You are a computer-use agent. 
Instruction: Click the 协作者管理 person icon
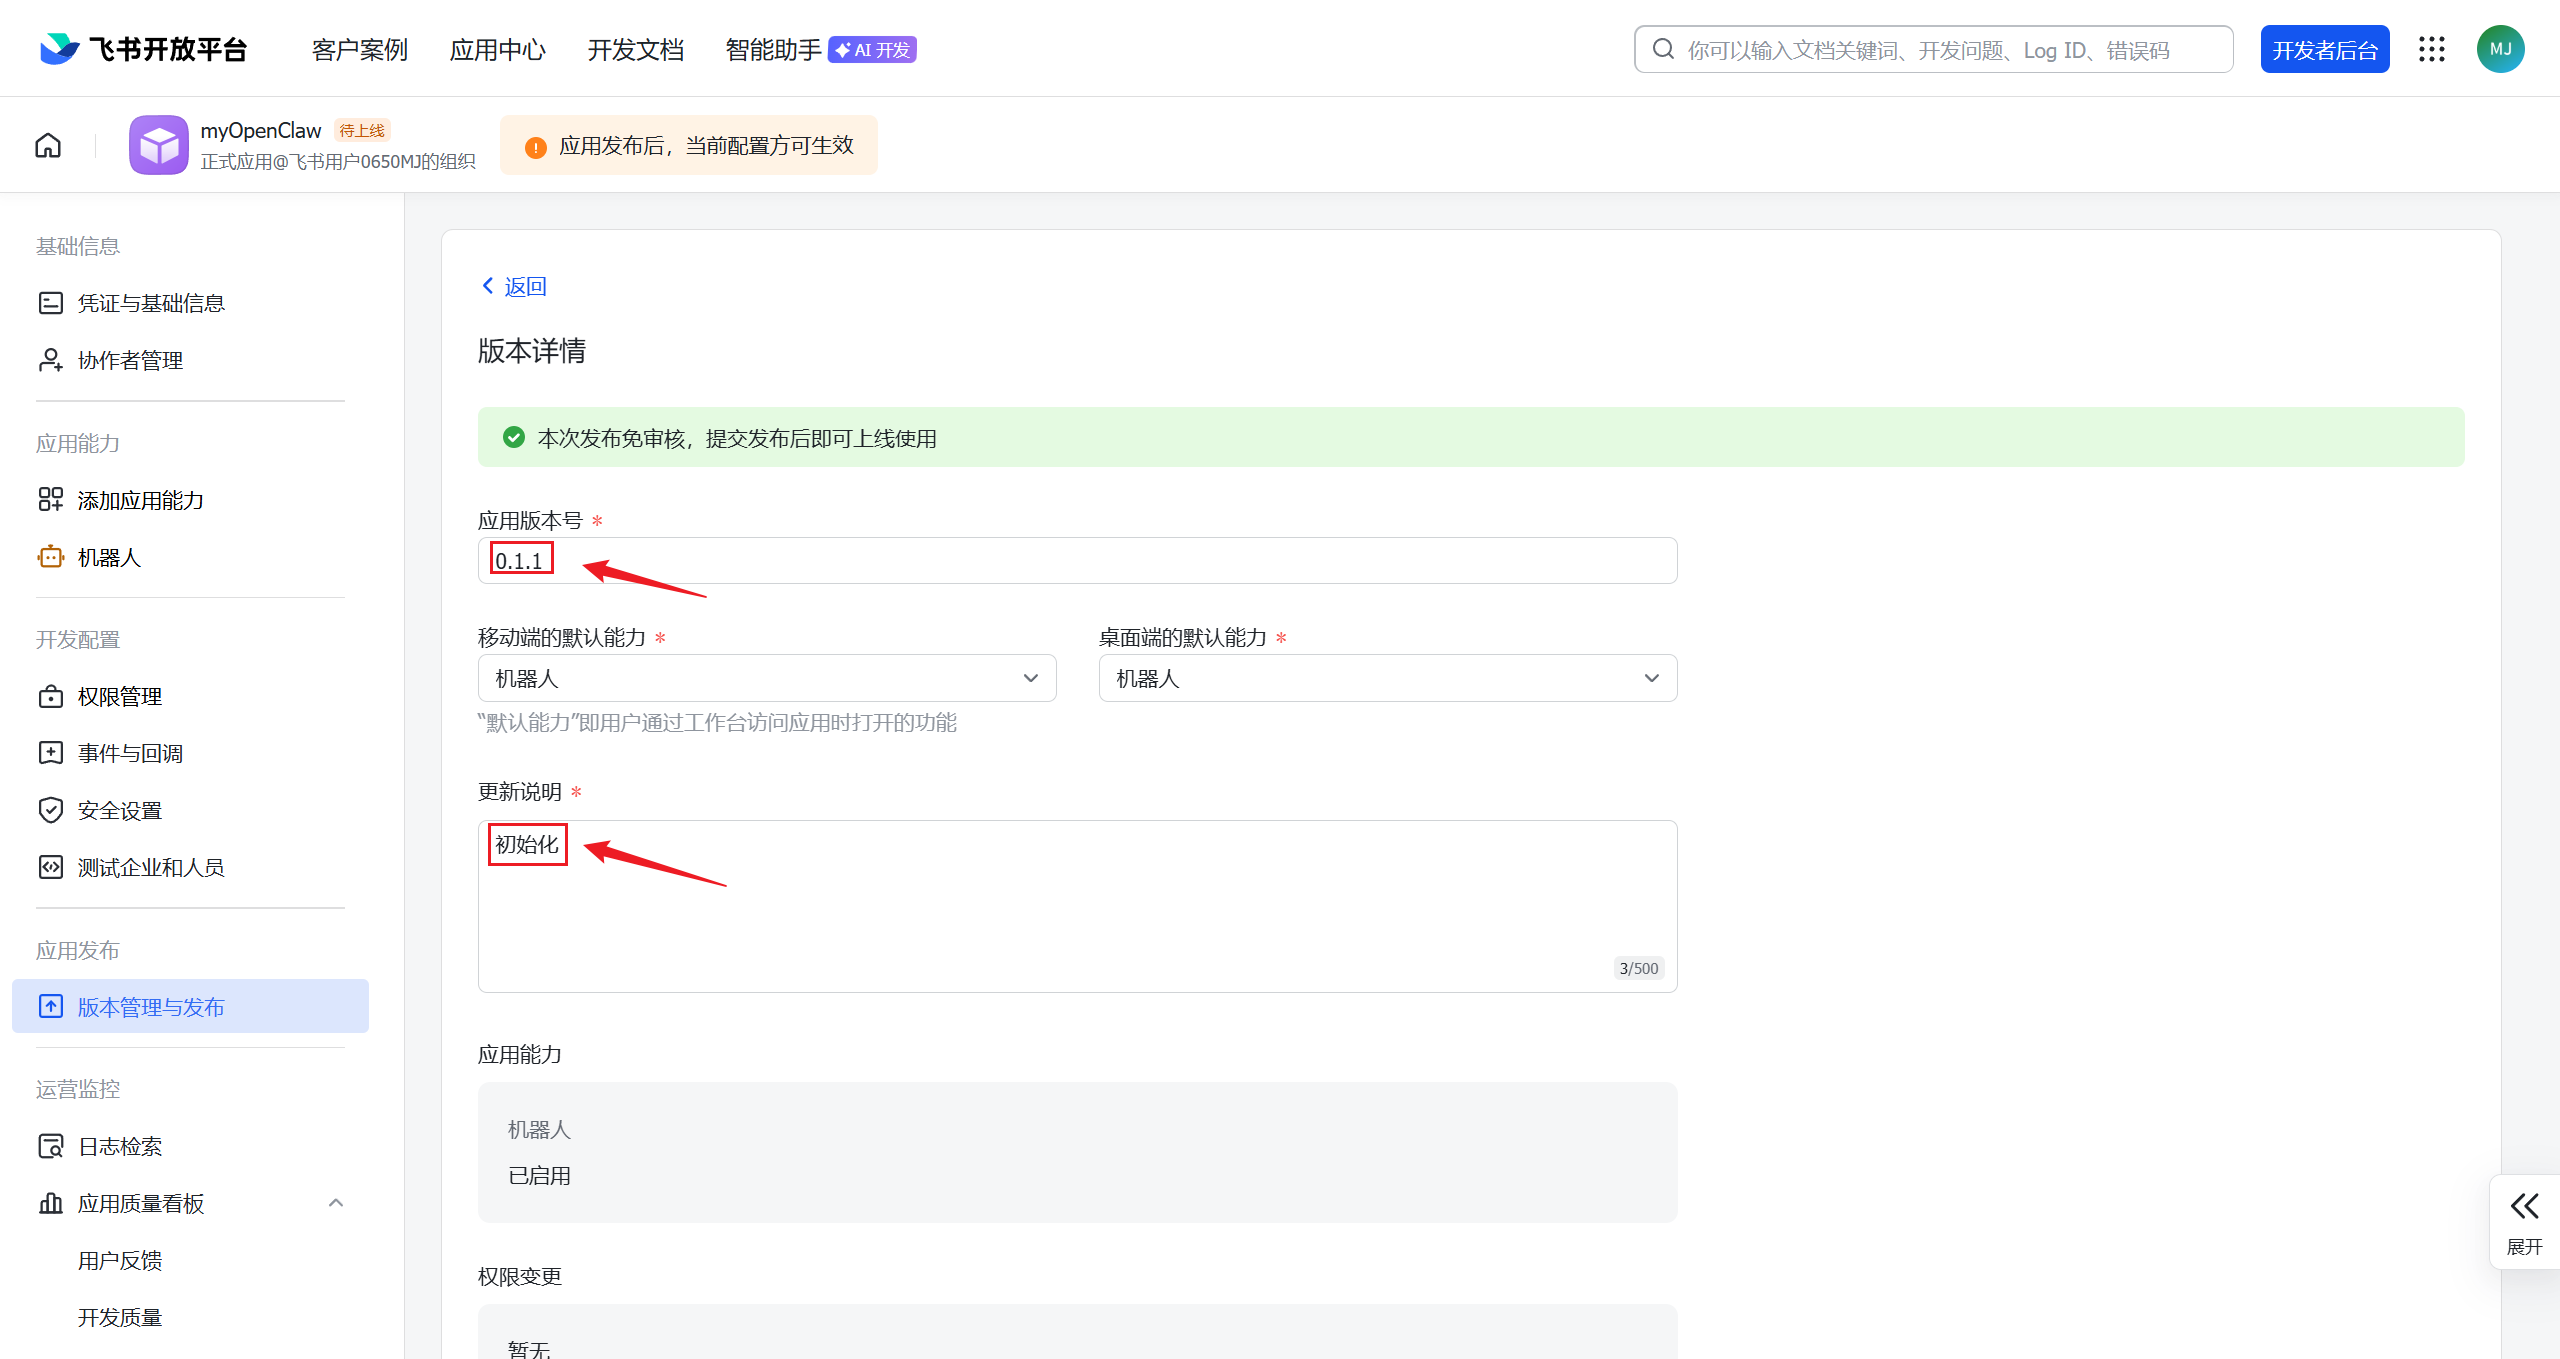coord(51,360)
